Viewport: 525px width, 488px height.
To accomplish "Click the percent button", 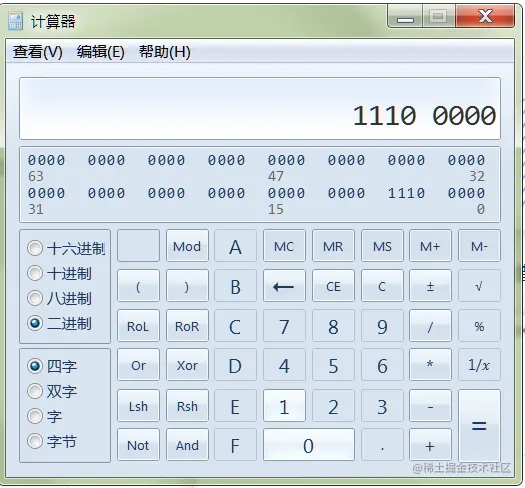I will (479, 326).
